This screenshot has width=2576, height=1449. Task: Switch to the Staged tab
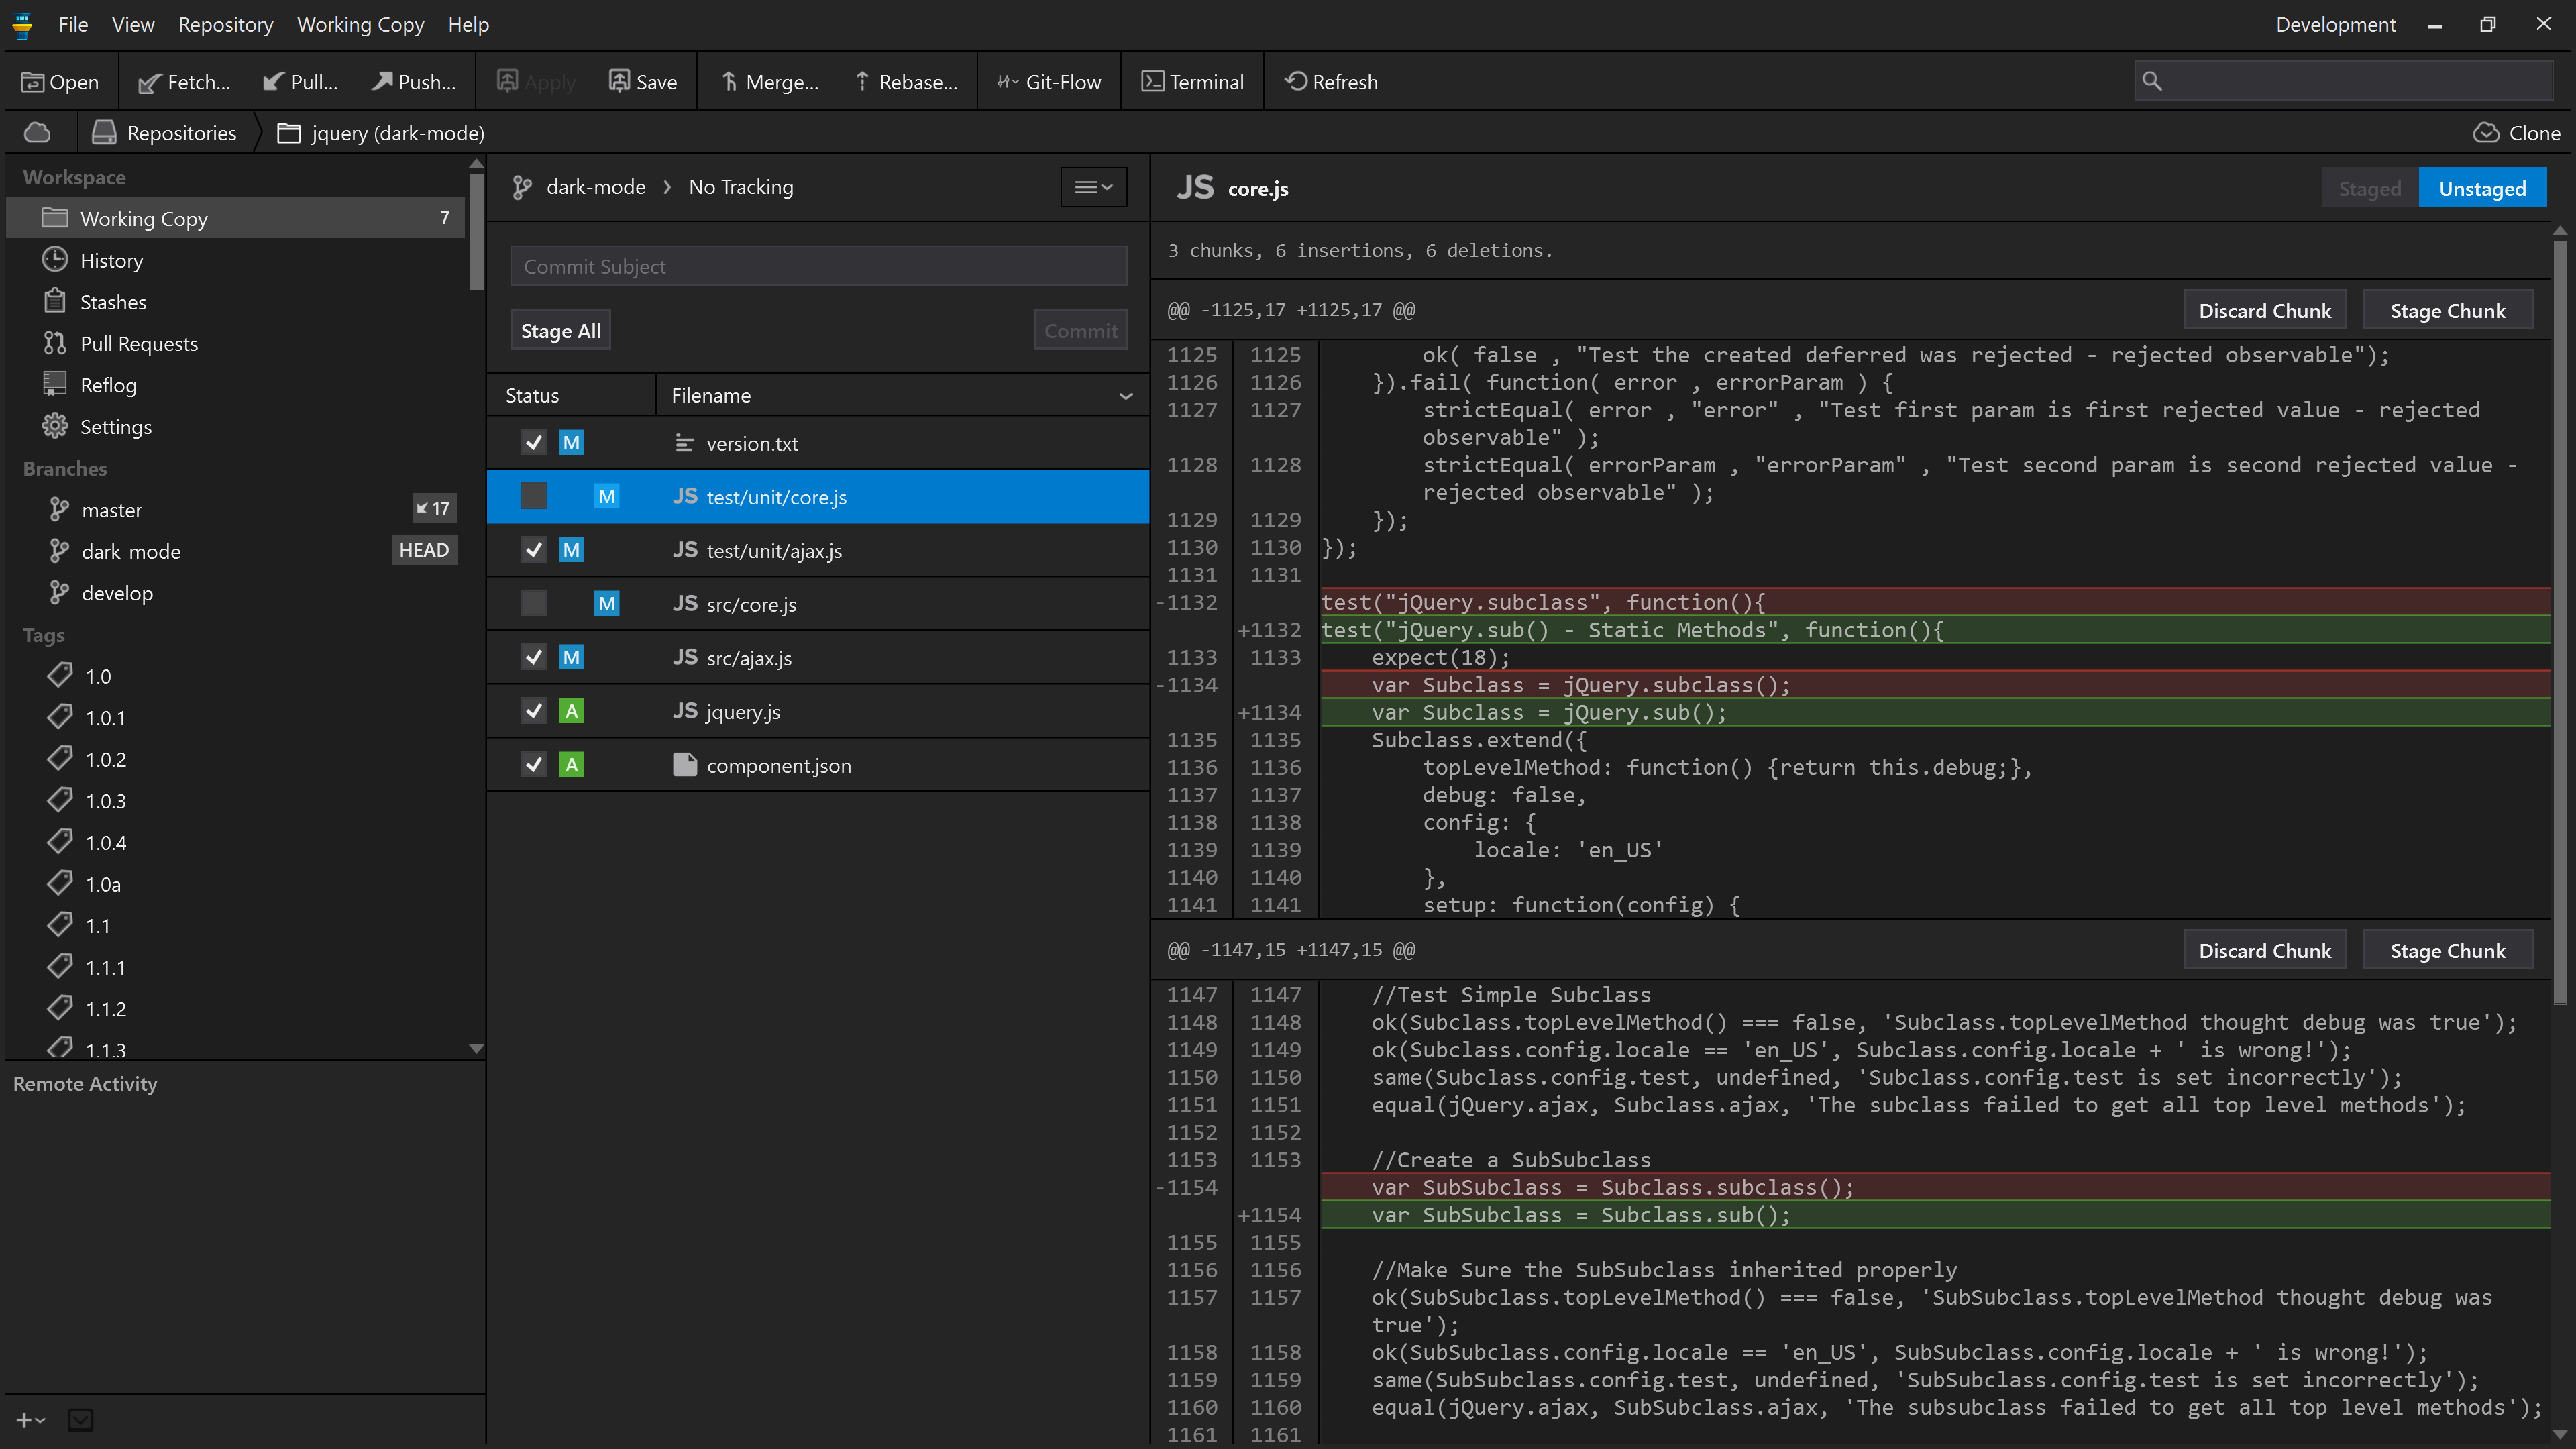(x=2369, y=189)
